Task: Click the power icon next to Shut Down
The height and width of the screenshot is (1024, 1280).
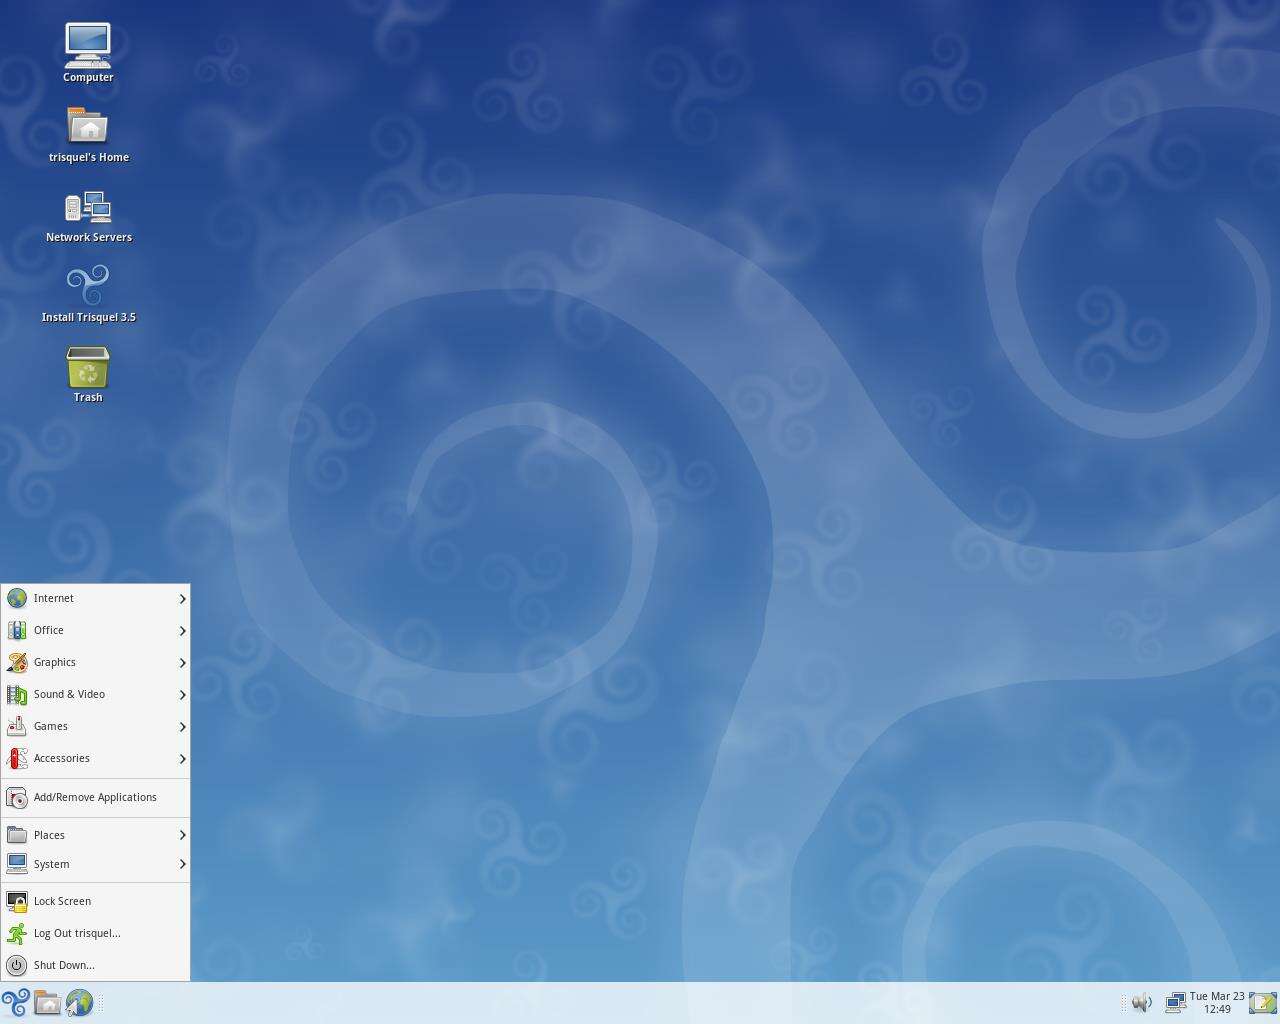Action: click(17, 965)
